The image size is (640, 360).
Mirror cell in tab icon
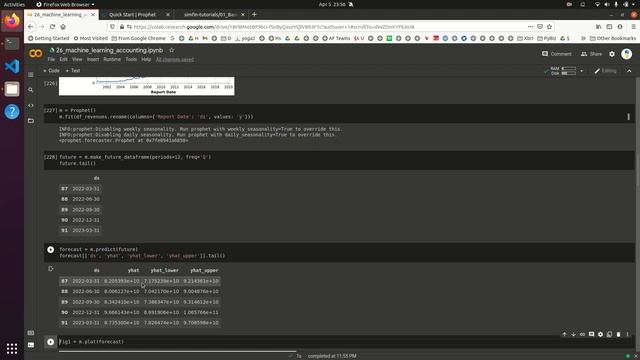609,334
